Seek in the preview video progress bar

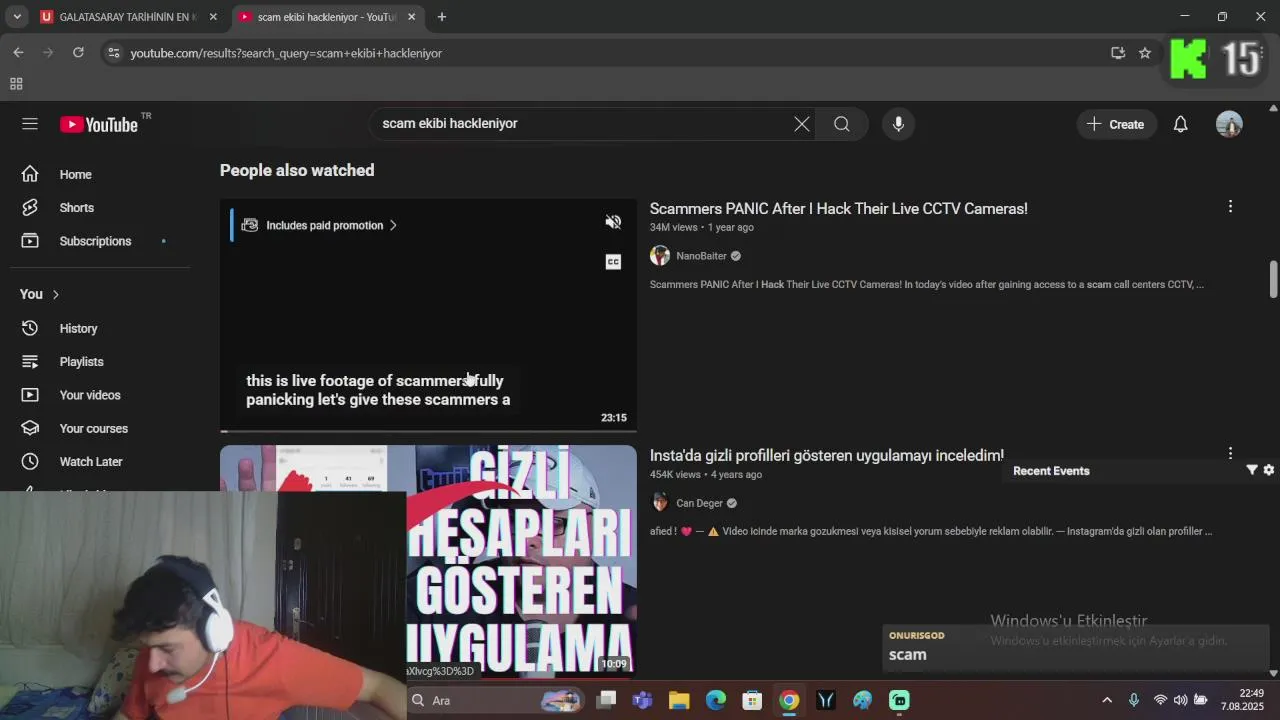pos(428,431)
